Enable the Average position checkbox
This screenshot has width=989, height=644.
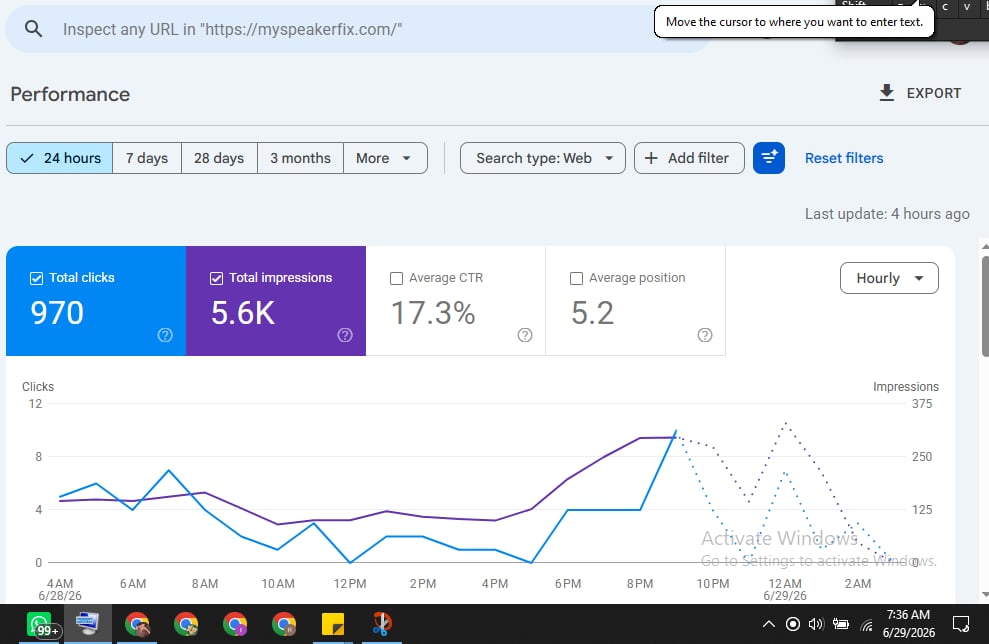(576, 278)
